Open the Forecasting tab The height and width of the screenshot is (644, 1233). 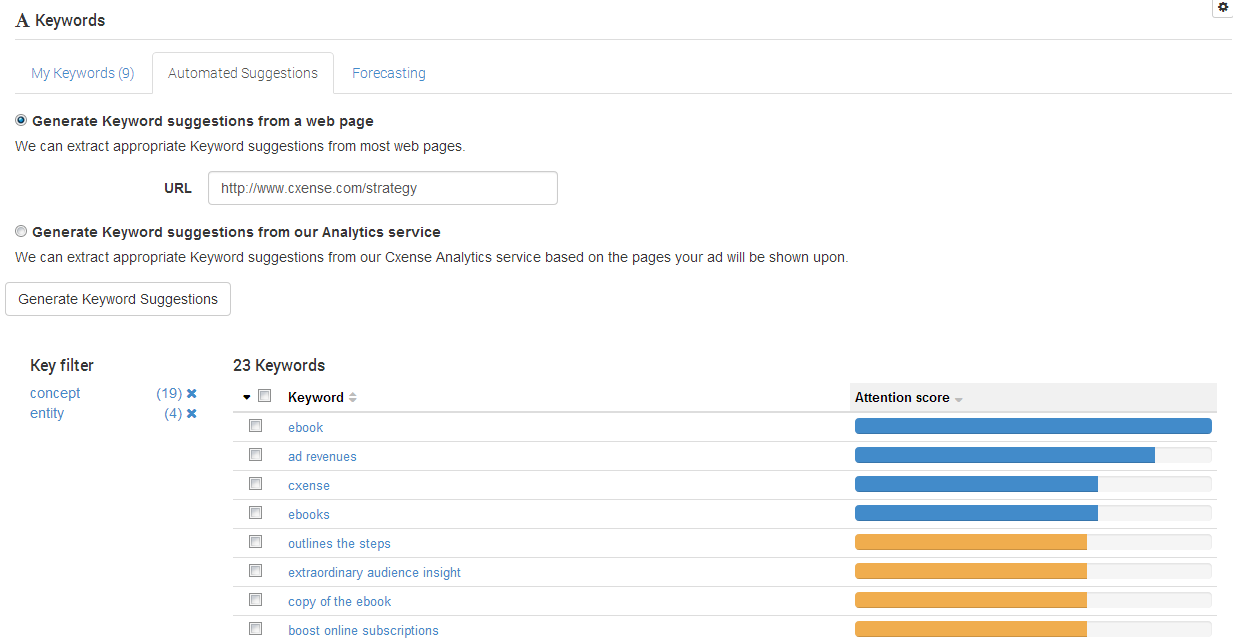pyautogui.click(x=389, y=73)
